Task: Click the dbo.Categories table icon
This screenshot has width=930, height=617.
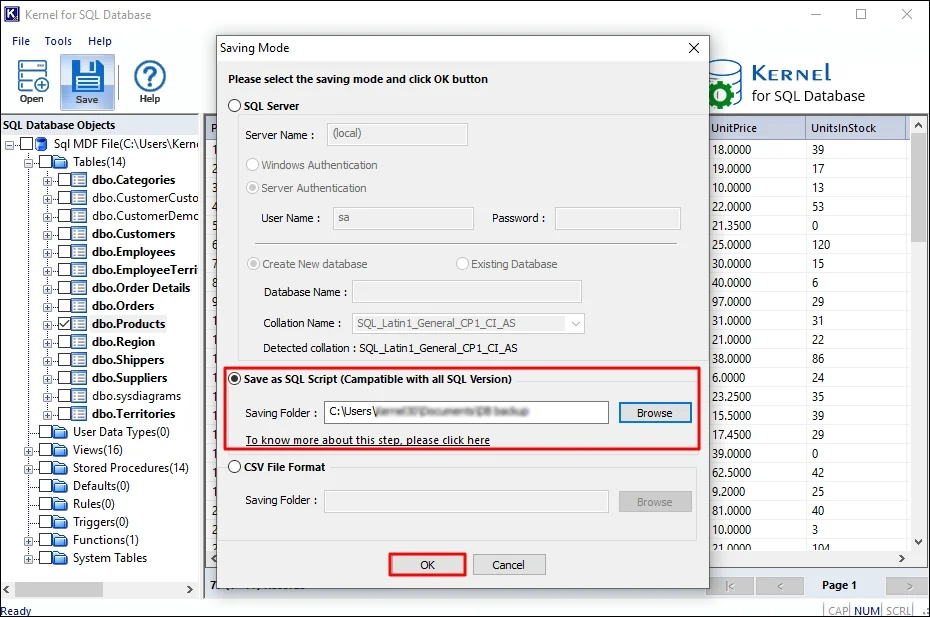Action: [x=80, y=180]
